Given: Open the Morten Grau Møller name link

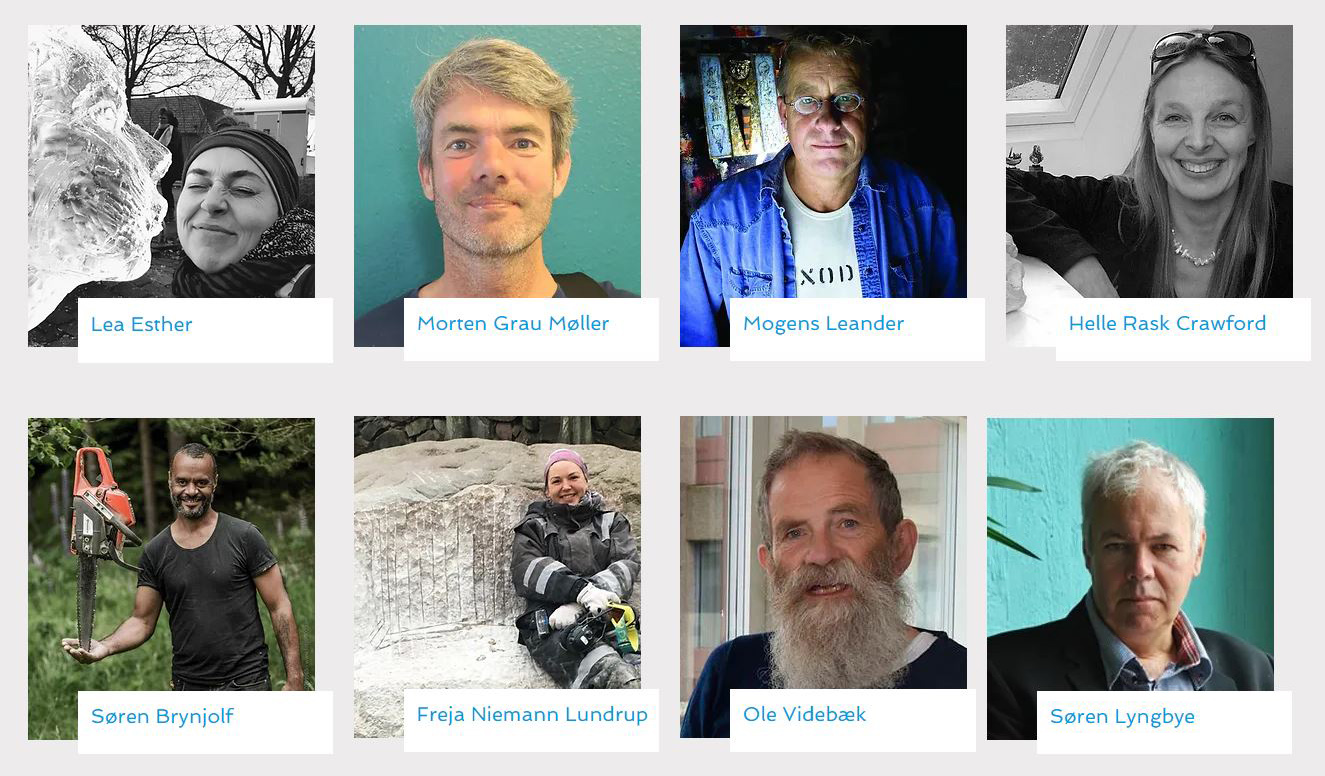Looking at the screenshot, I should point(513,323).
